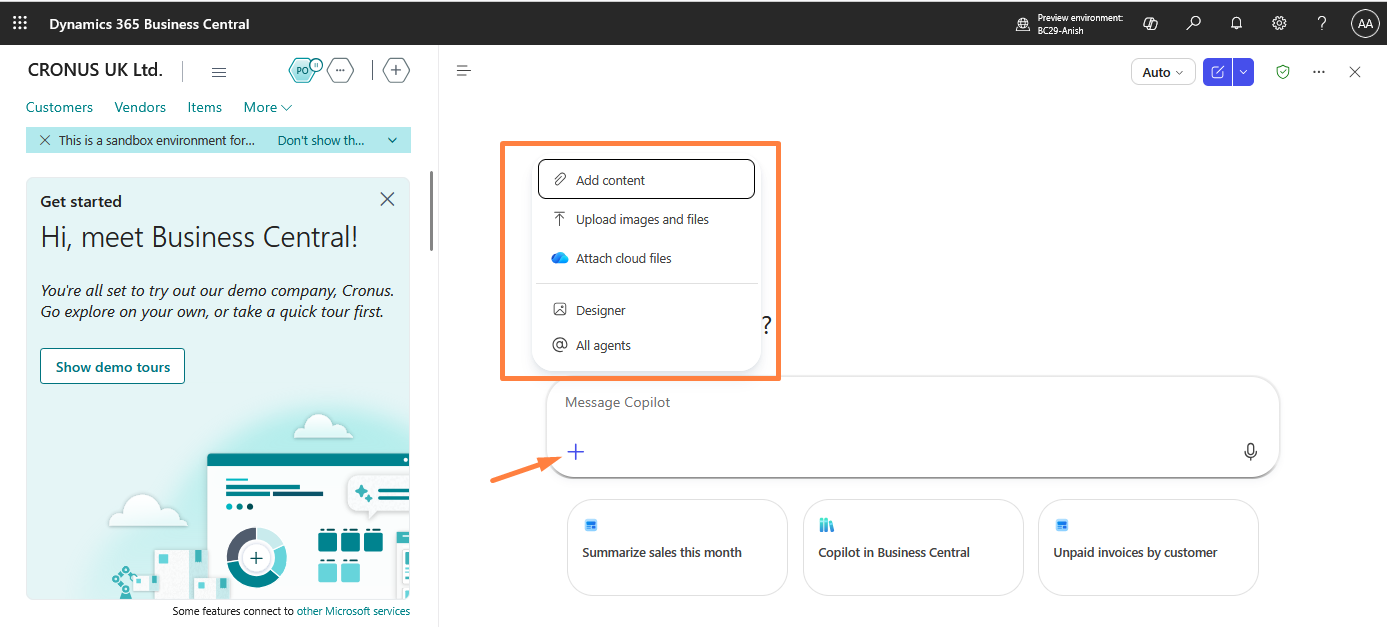Click Show demo tours button
Screen dimensions: 1387x627
[113, 367]
